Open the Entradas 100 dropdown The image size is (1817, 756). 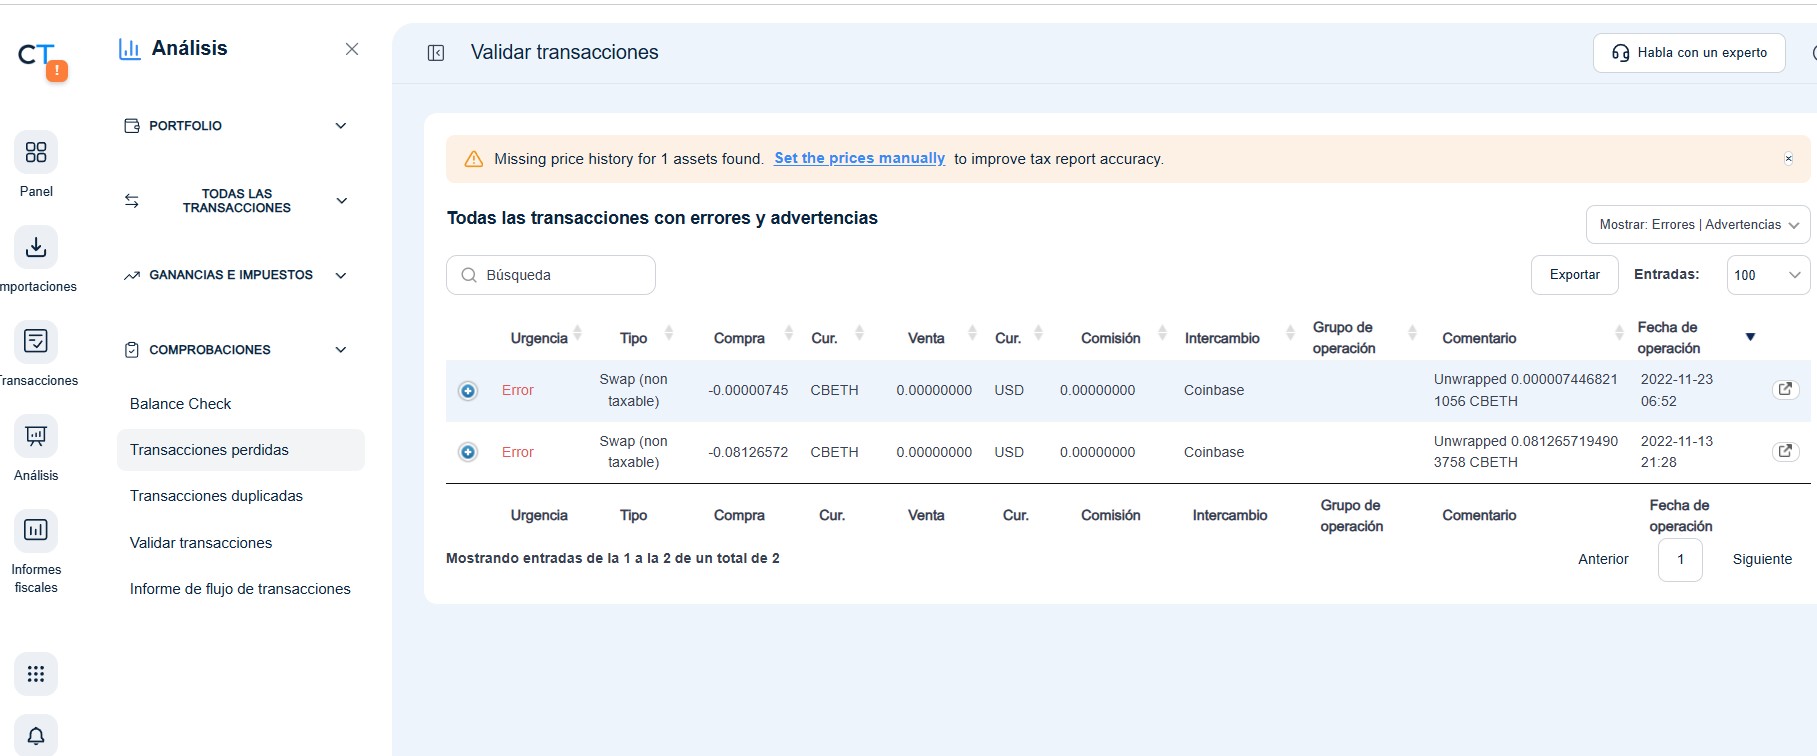1768,275
